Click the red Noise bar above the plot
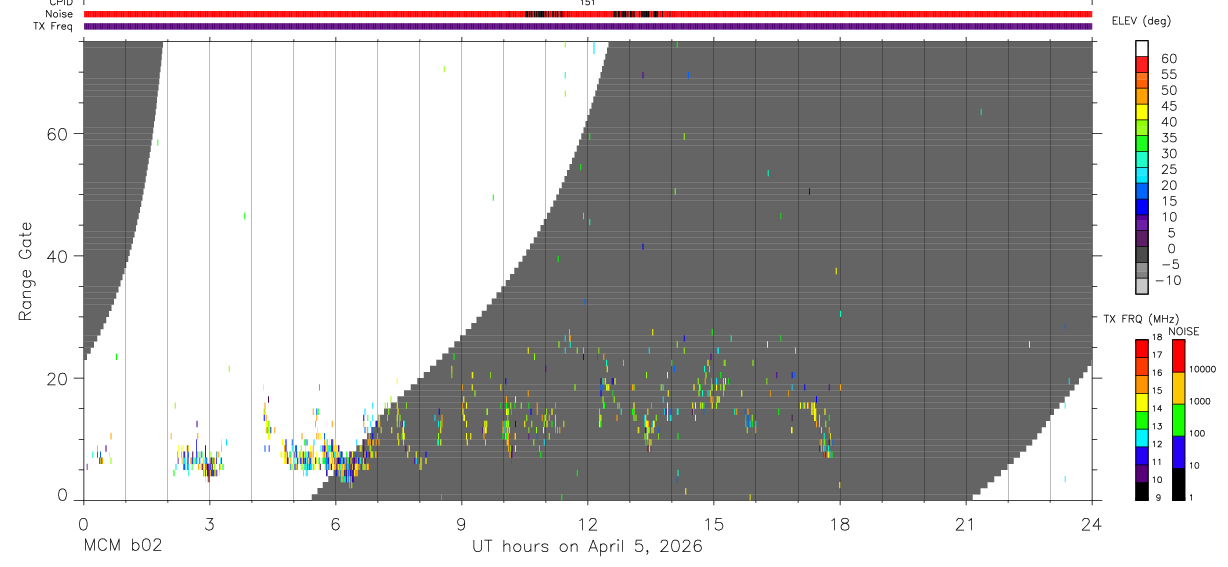This screenshot has width=1228, height=567. pyautogui.click(x=587, y=14)
